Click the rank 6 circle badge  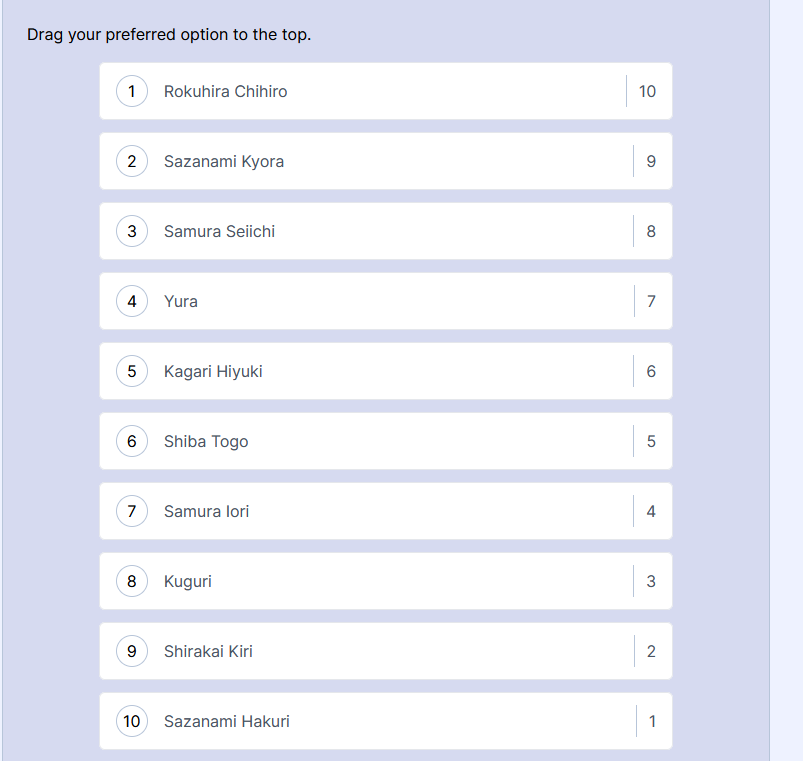(132, 441)
